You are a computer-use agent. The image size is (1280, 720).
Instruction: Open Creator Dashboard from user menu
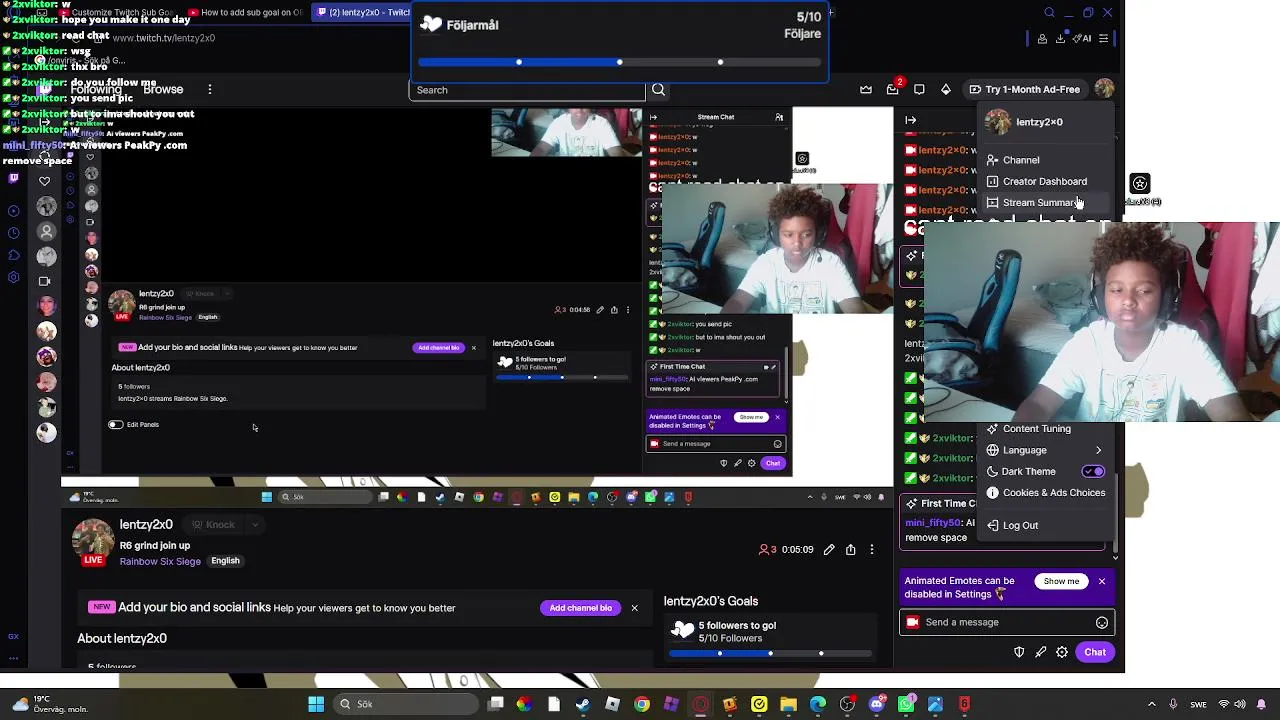[1045, 182]
